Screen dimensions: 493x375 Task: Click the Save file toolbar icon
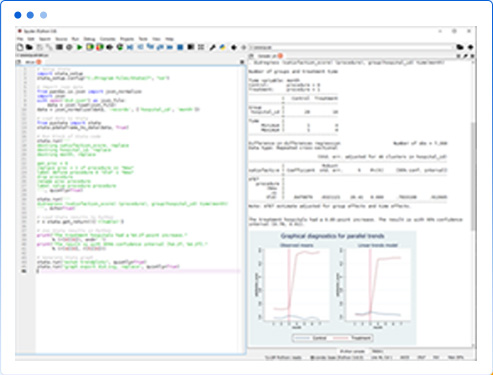tap(40, 47)
